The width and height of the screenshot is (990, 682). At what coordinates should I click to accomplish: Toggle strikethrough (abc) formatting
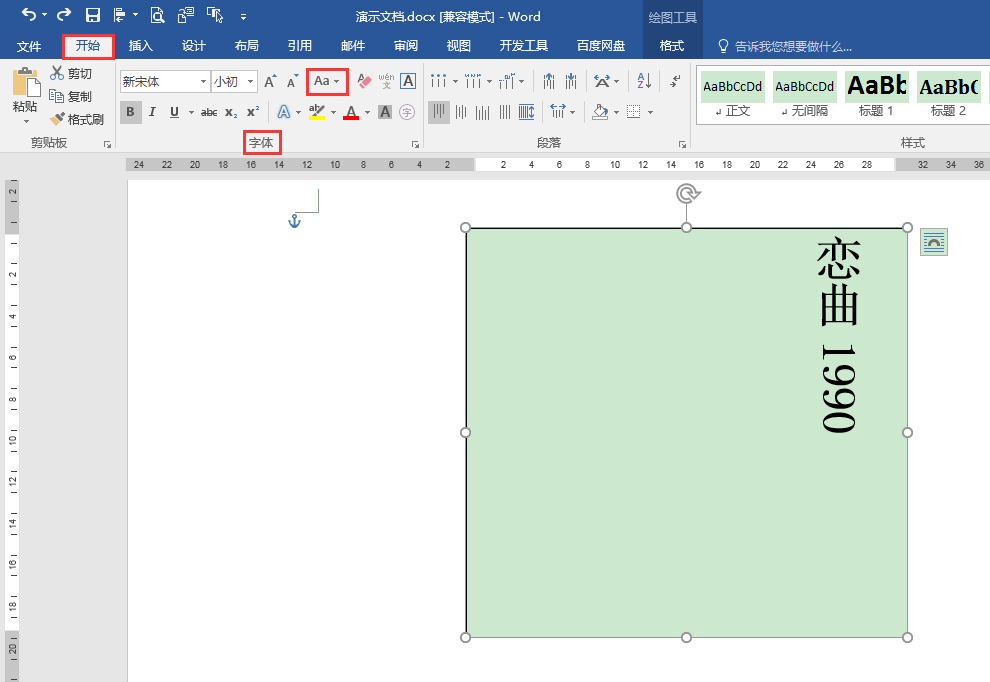click(209, 112)
